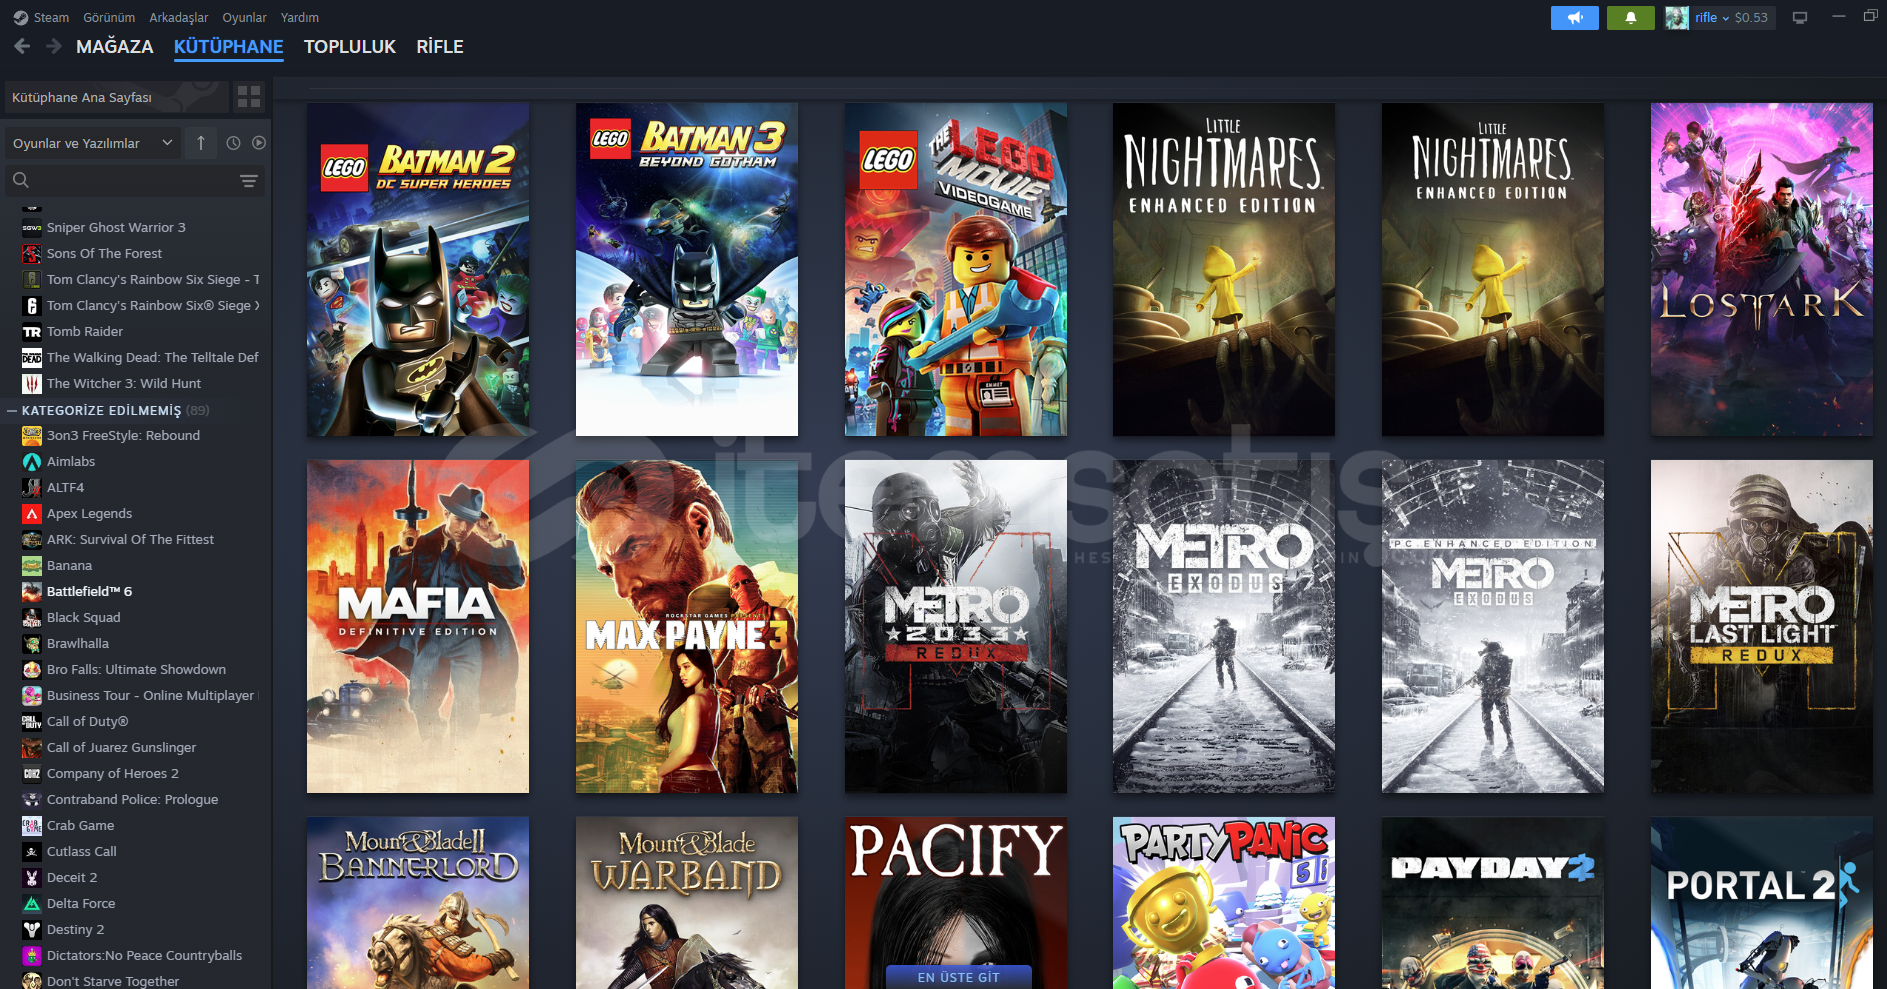Click the Brawlhalla icon in list
Viewport: 1887px width, 989px height.
(x=32, y=643)
